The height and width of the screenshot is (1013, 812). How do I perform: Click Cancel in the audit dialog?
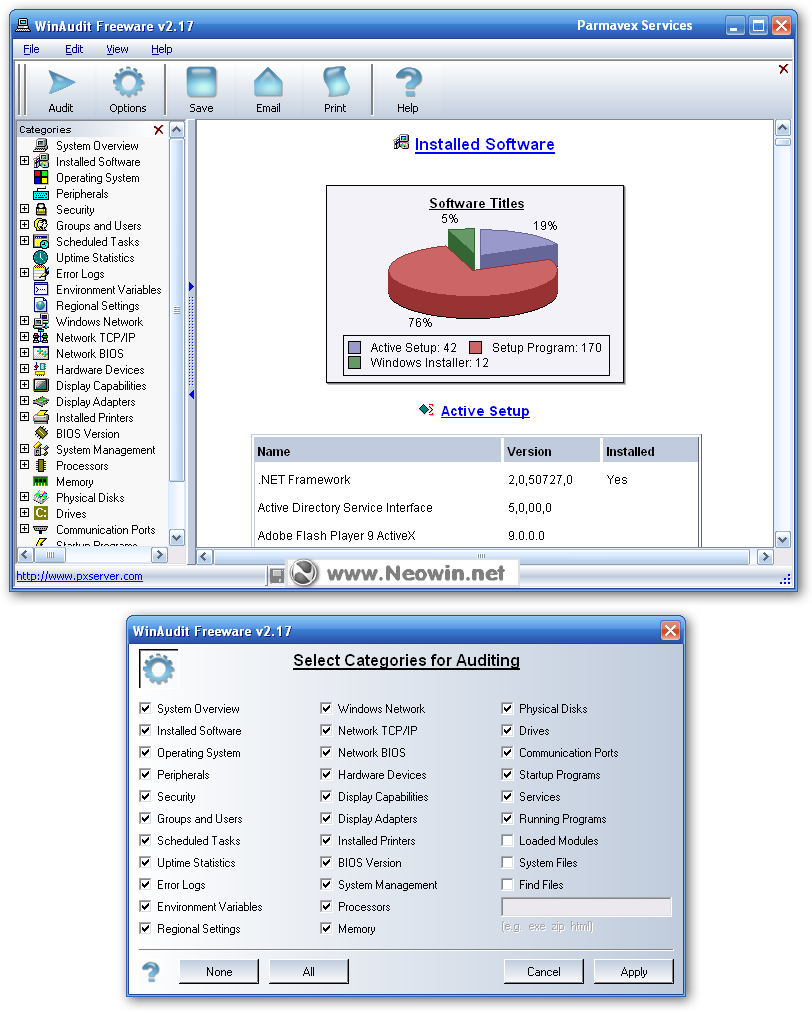[544, 971]
